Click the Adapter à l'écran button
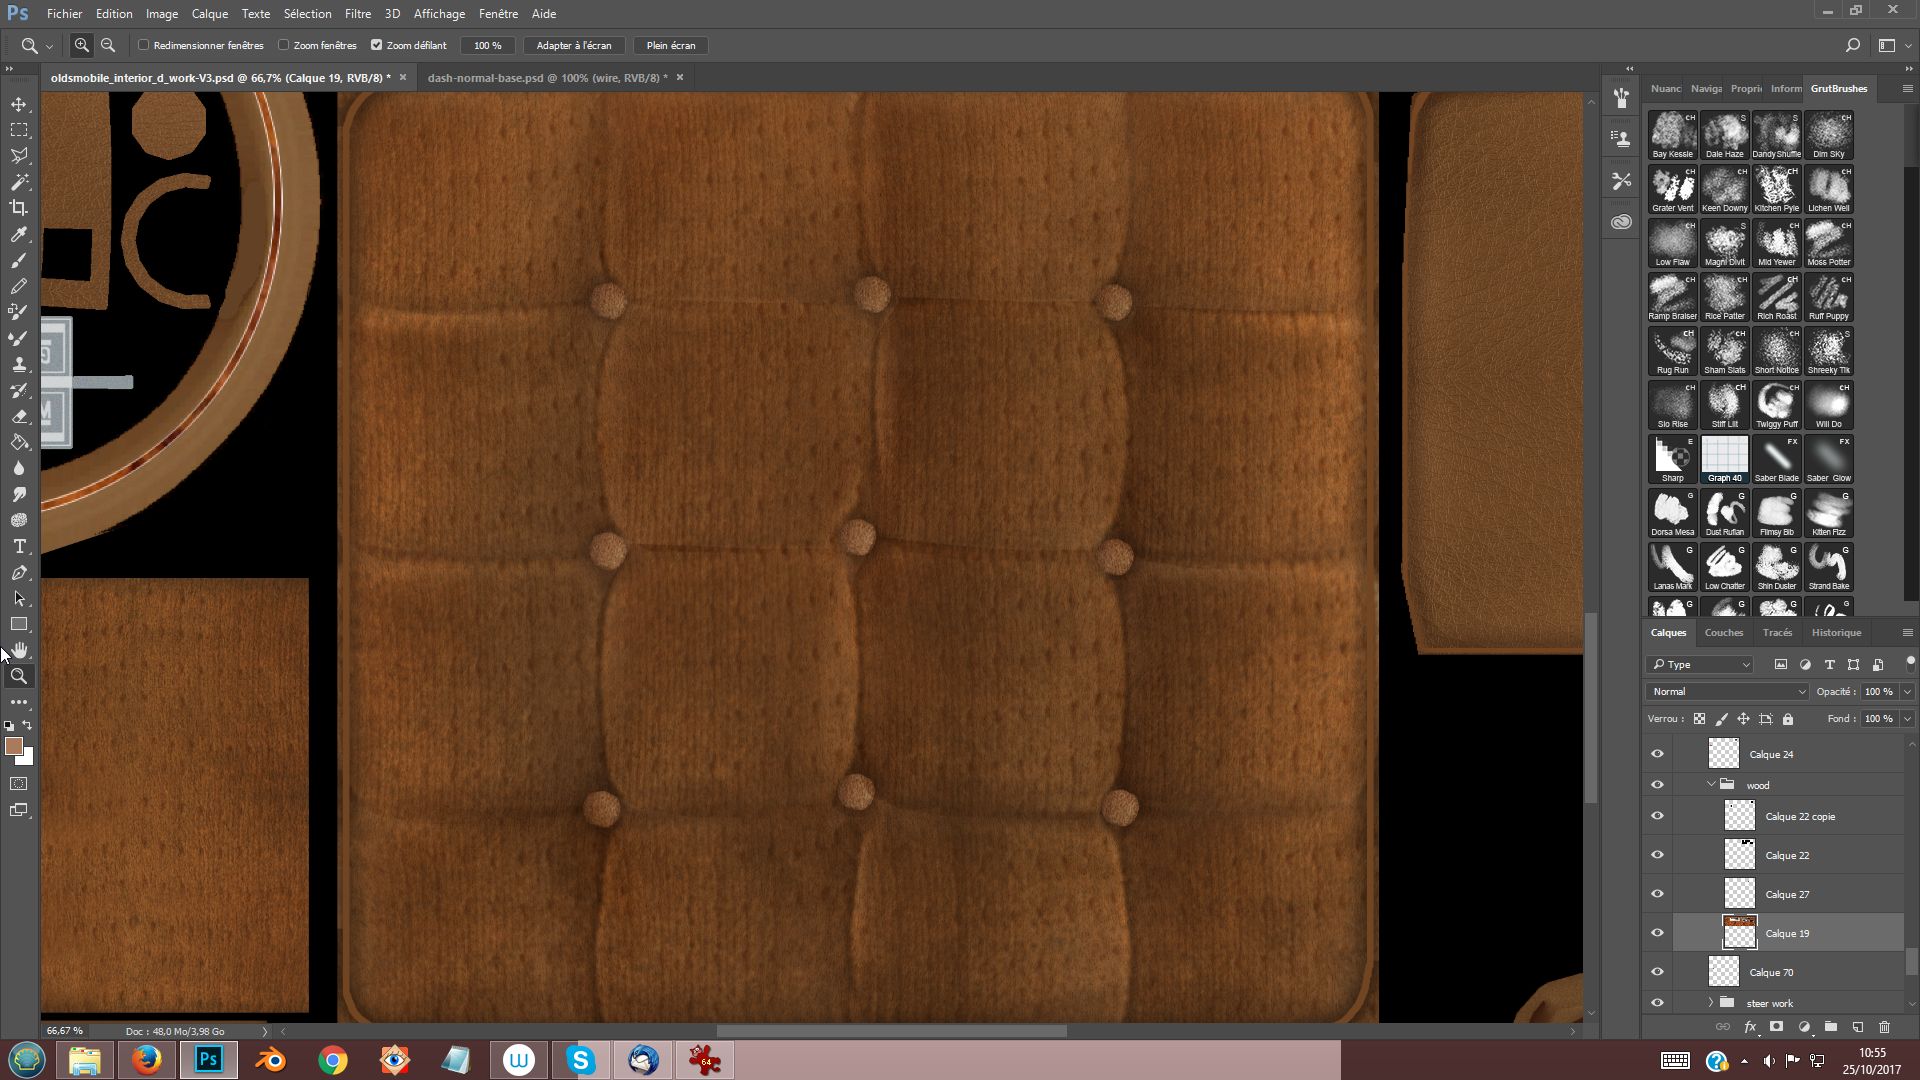This screenshot has height=1080, width=1920. point(573,45)
